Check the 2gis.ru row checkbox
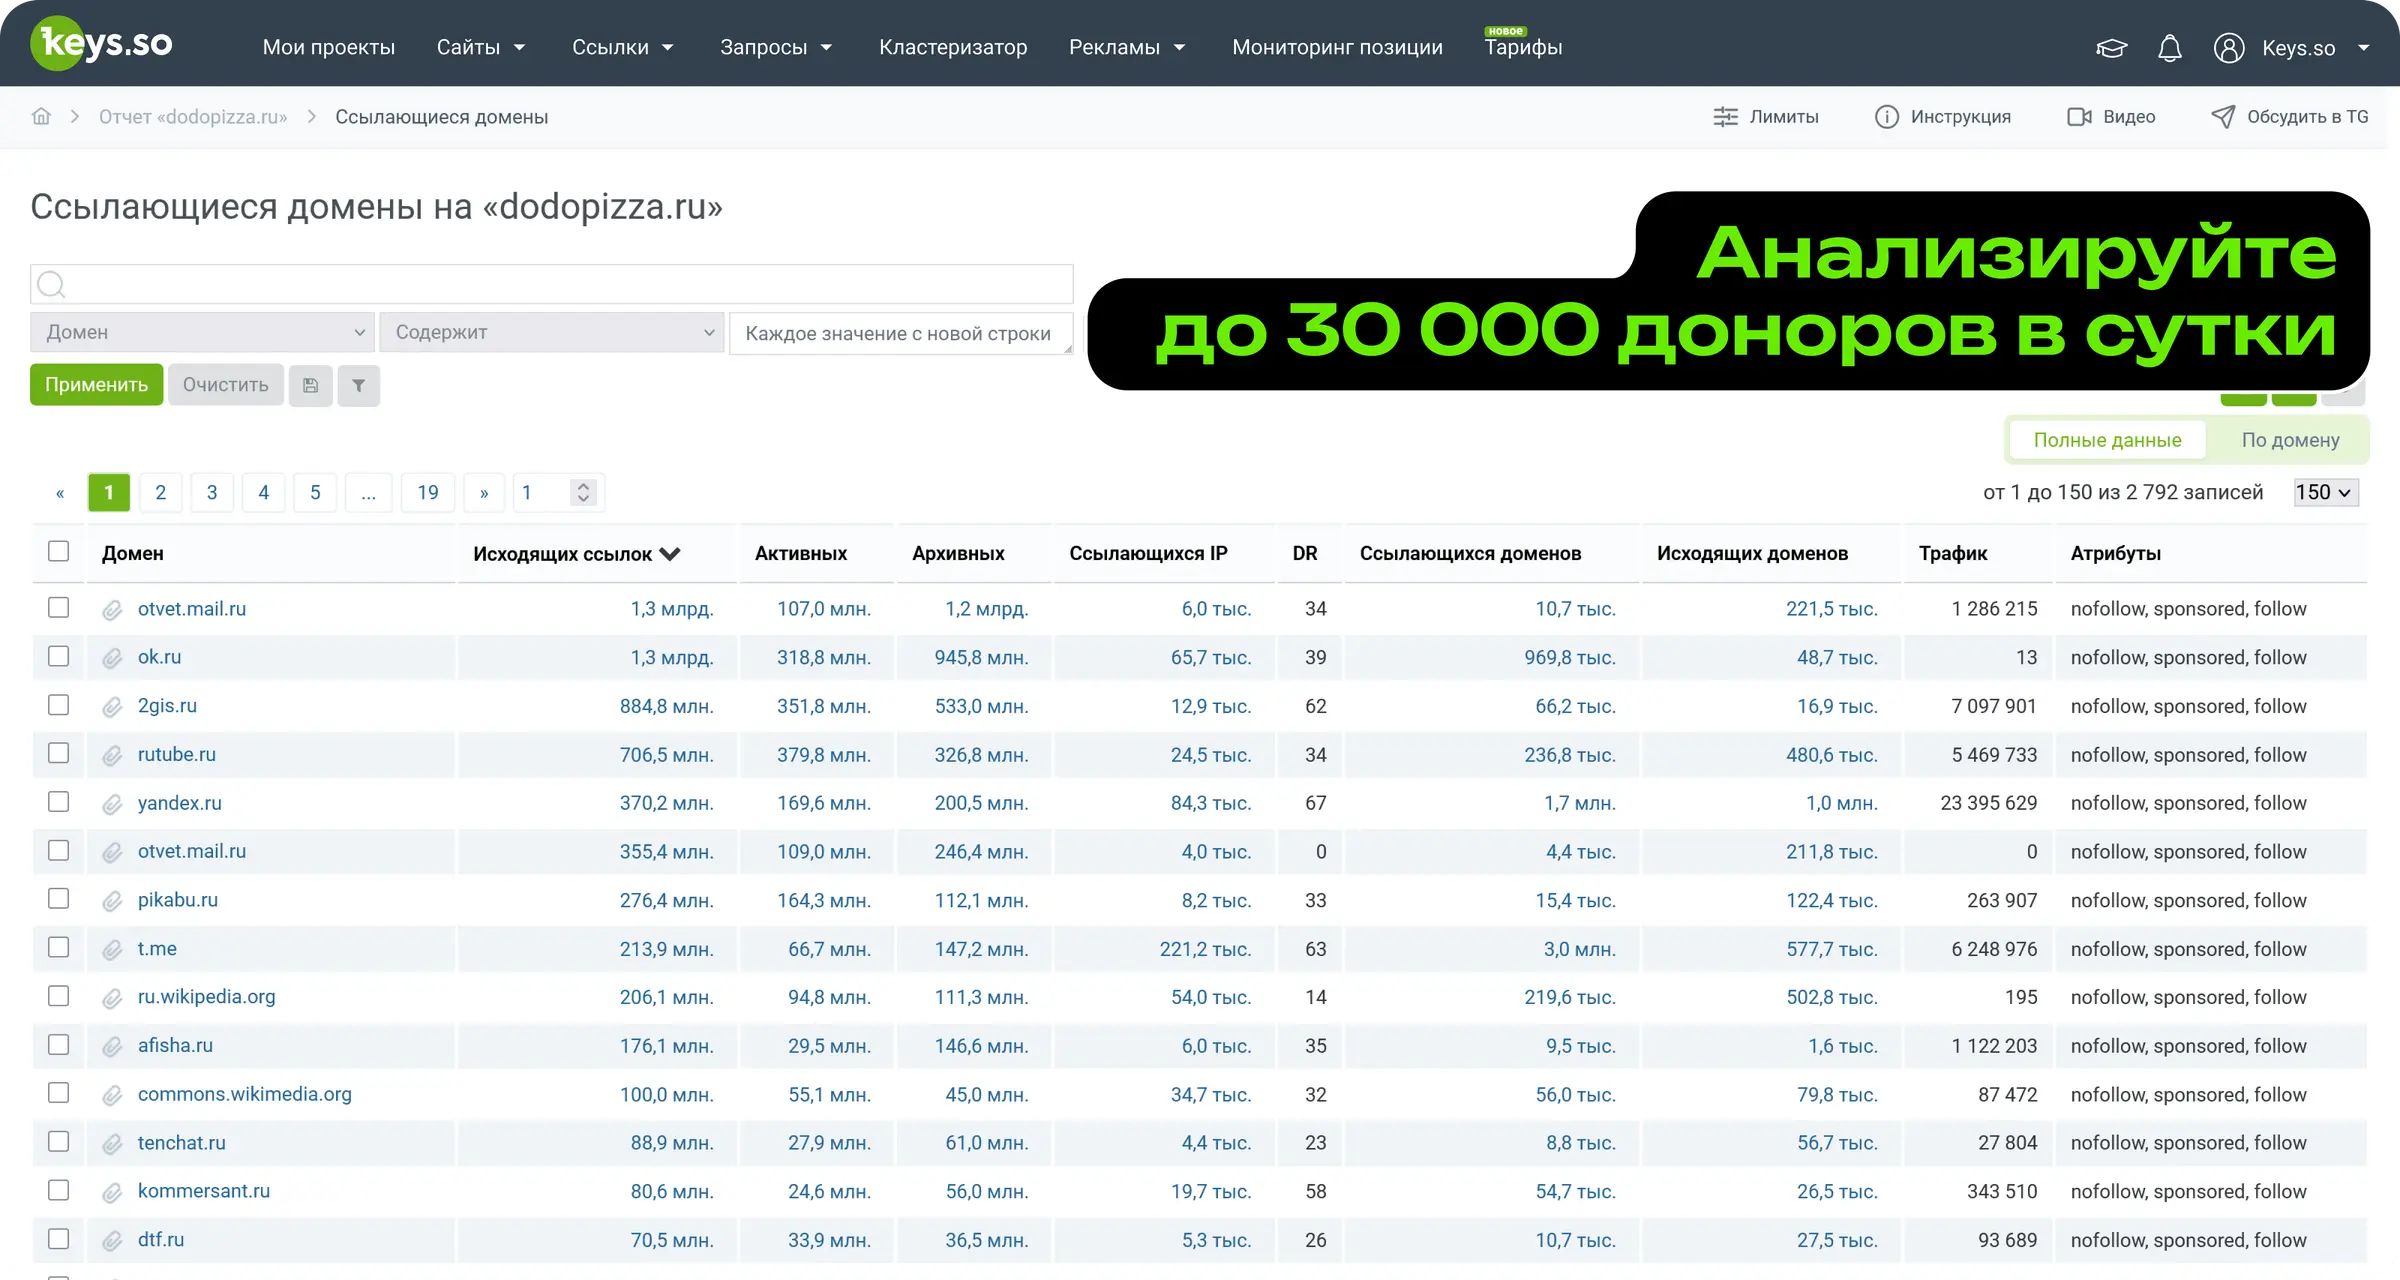Image resolution: width=2400 pixels, height=1280 pixels. pyautogui.click(x=59, y=705)
